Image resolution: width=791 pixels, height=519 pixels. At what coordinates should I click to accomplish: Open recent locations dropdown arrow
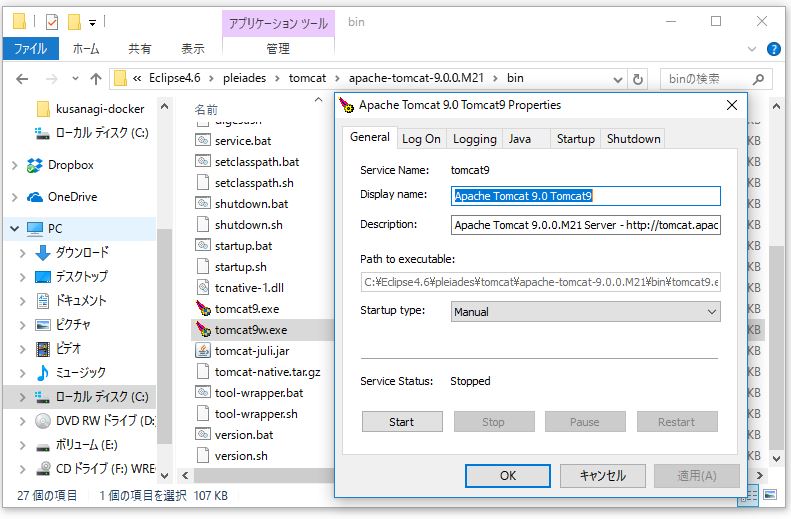75,79
